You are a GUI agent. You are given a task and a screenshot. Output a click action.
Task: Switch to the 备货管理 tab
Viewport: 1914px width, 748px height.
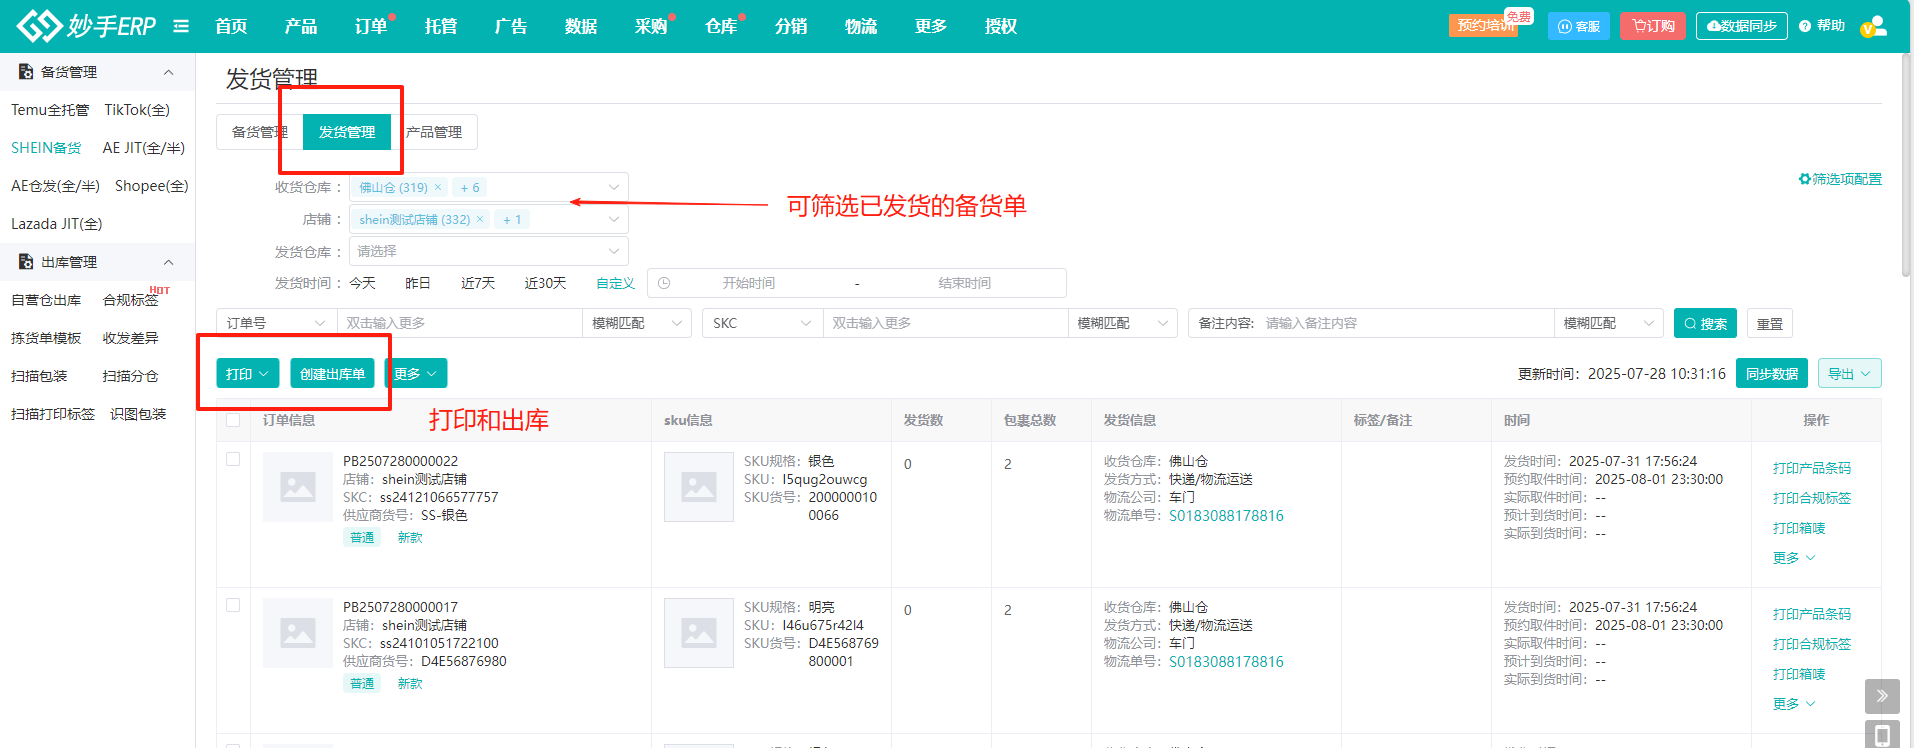point(260,132)
